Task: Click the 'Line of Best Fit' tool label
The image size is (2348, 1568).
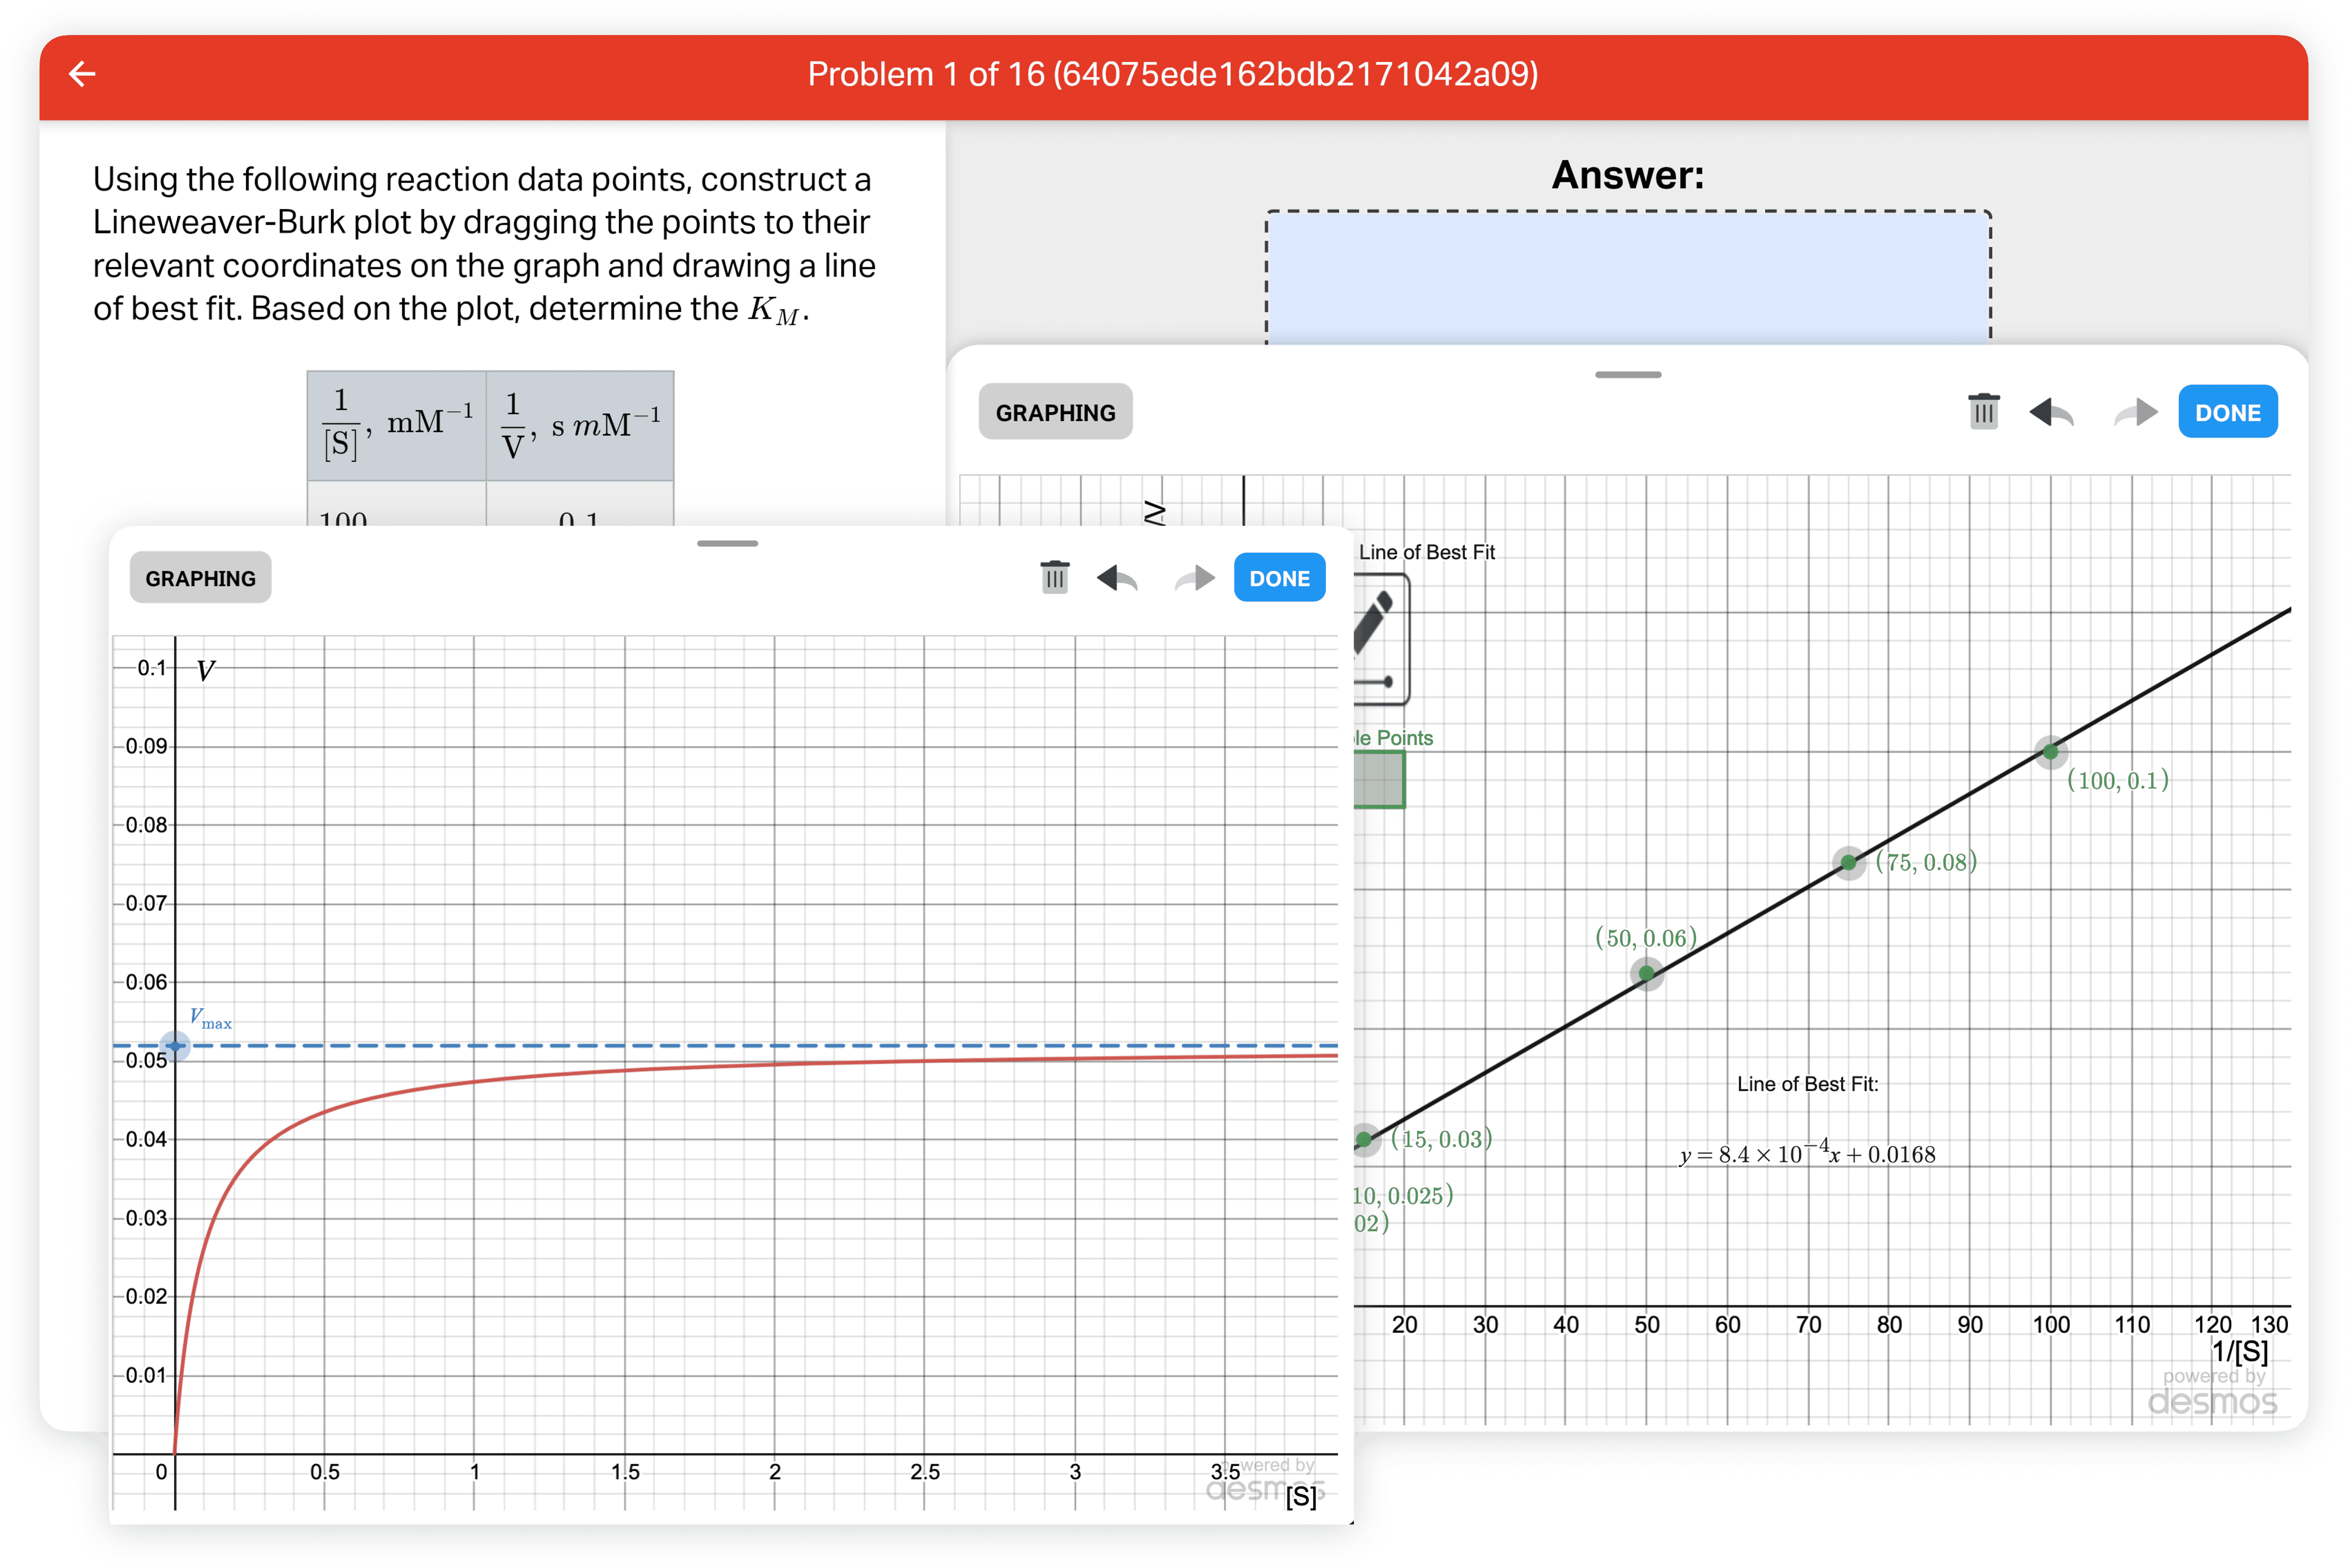Action: pyautogui.click(x=1427, y=552)
